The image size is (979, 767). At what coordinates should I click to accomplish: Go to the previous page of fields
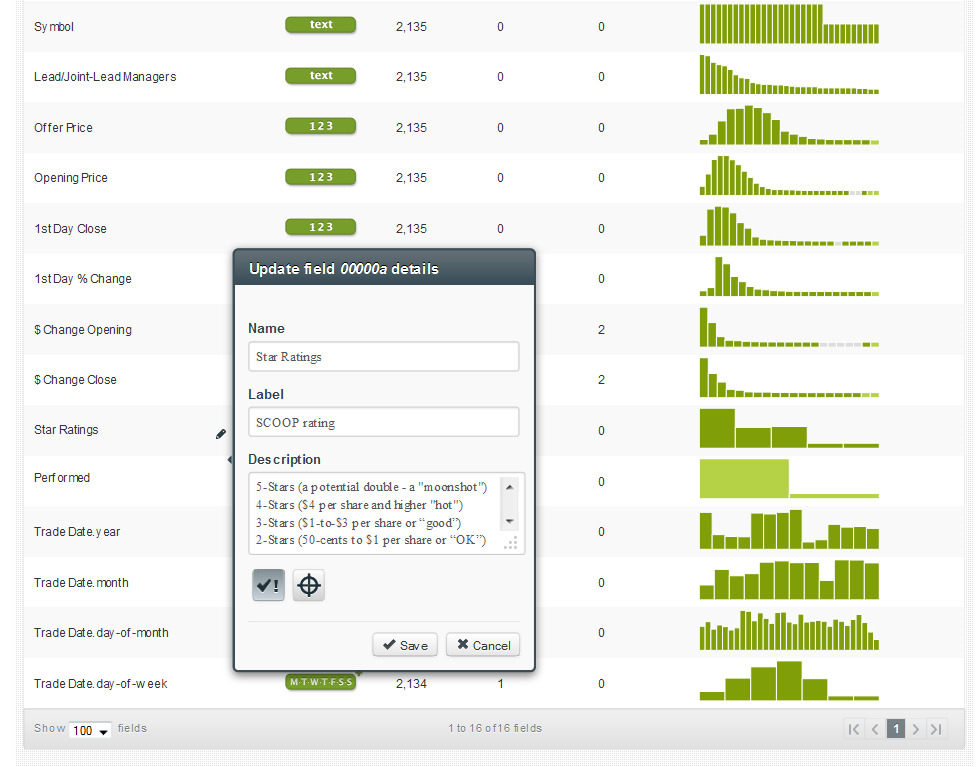pyautogui.click(x=875, y=729)
